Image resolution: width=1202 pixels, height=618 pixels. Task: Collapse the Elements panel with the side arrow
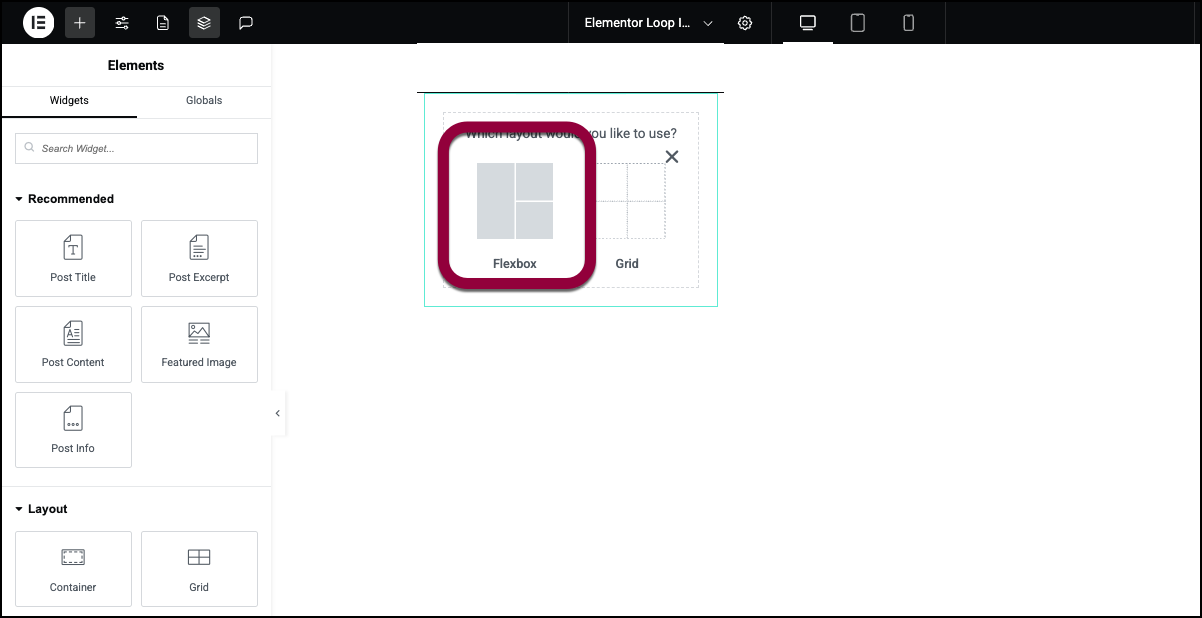(x=278, y=413)
